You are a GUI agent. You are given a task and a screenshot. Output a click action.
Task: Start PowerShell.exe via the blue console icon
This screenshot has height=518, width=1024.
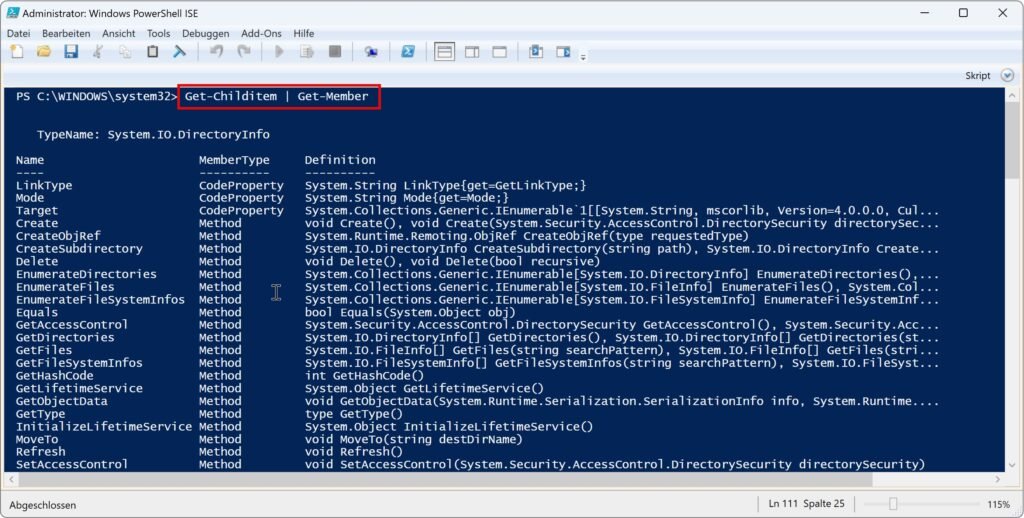coord(408,52)
